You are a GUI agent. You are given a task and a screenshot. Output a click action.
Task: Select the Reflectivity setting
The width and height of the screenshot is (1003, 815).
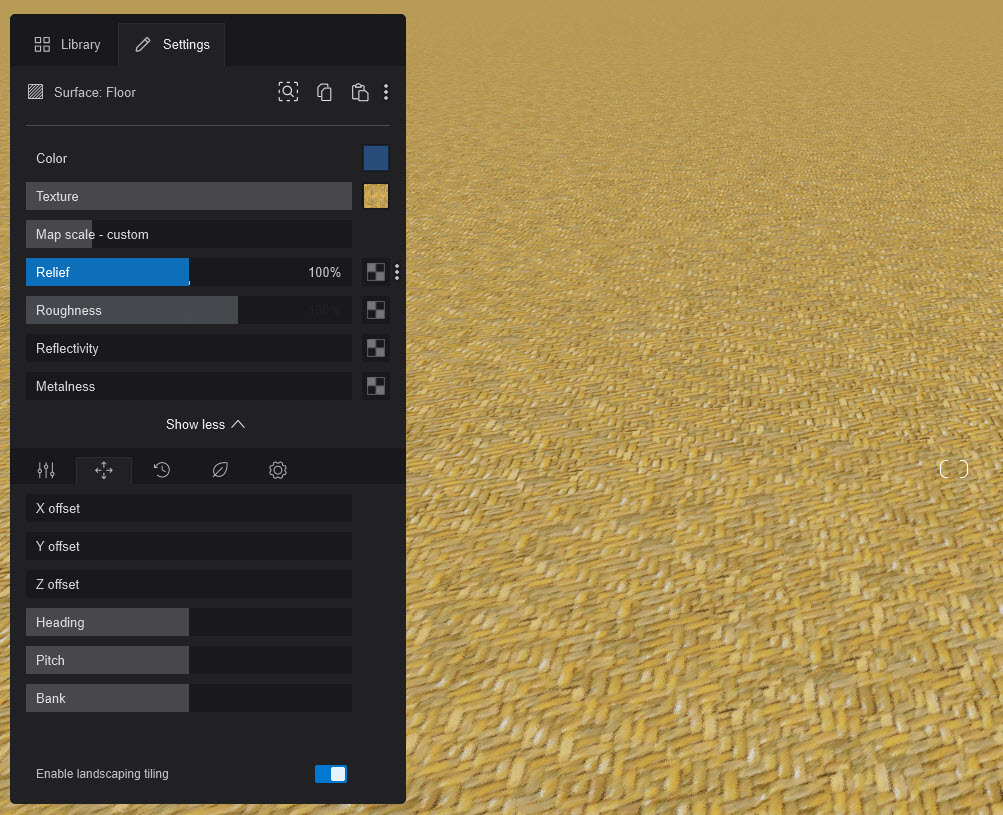(x=188, y=348)
